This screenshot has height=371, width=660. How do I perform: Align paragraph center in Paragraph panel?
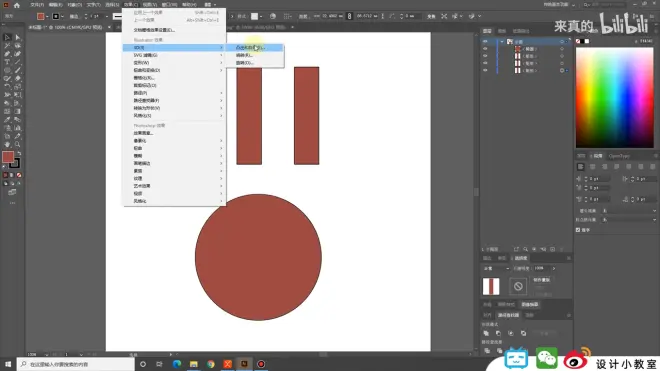pos(592,167)
